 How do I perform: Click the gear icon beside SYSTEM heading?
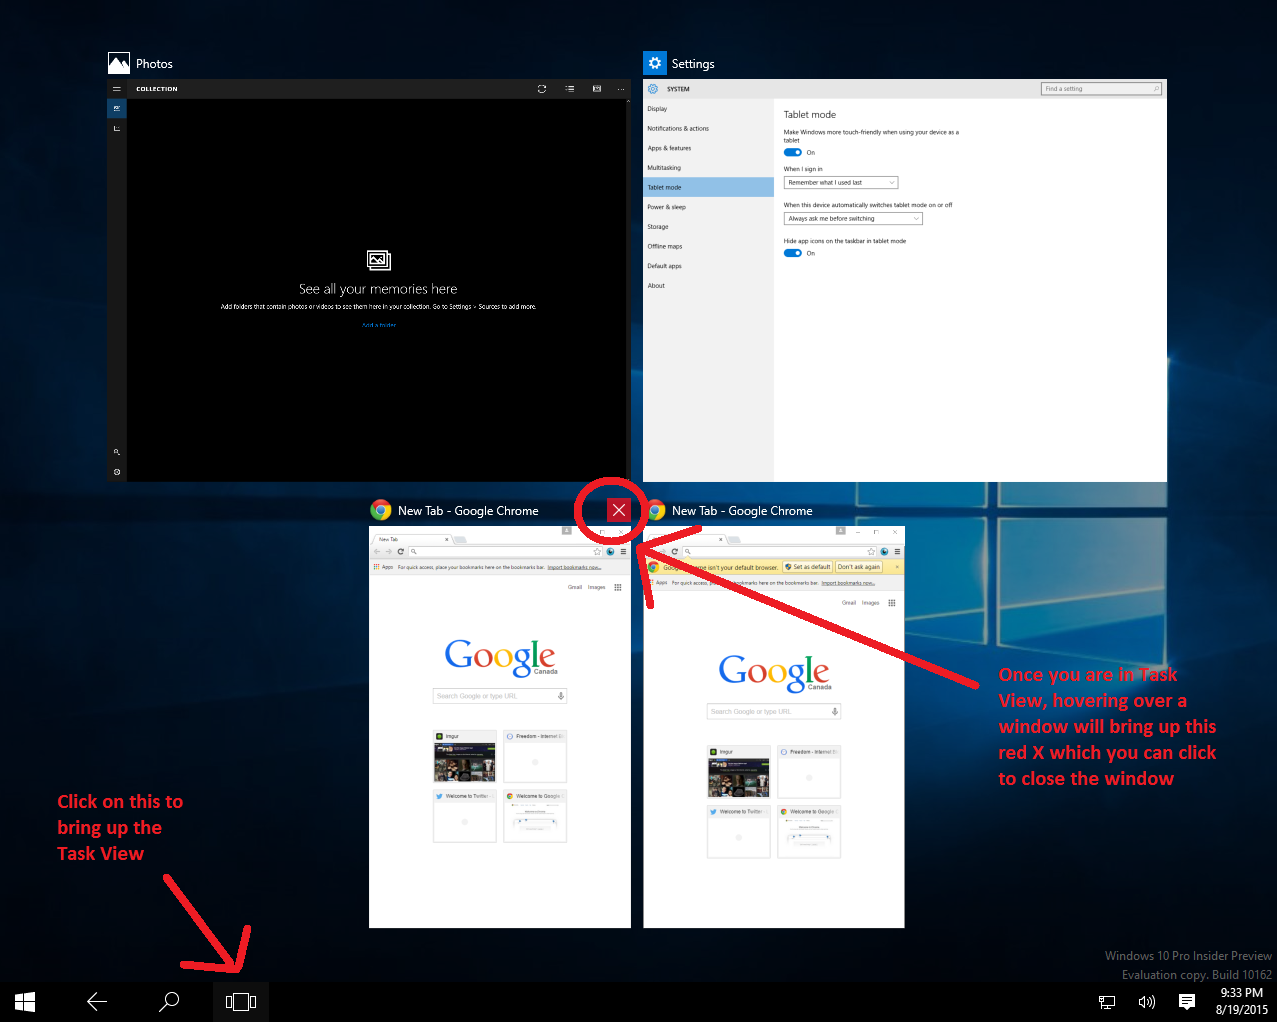tap(653, 89)
